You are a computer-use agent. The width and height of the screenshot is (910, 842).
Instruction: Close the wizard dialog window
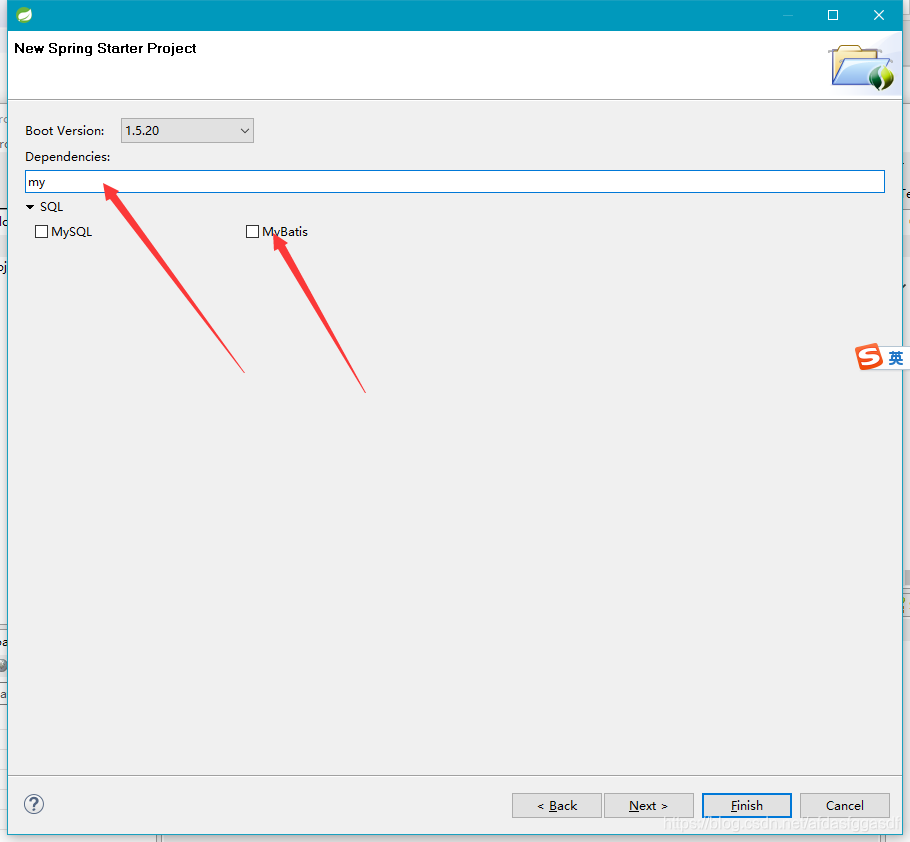[879, 15]
